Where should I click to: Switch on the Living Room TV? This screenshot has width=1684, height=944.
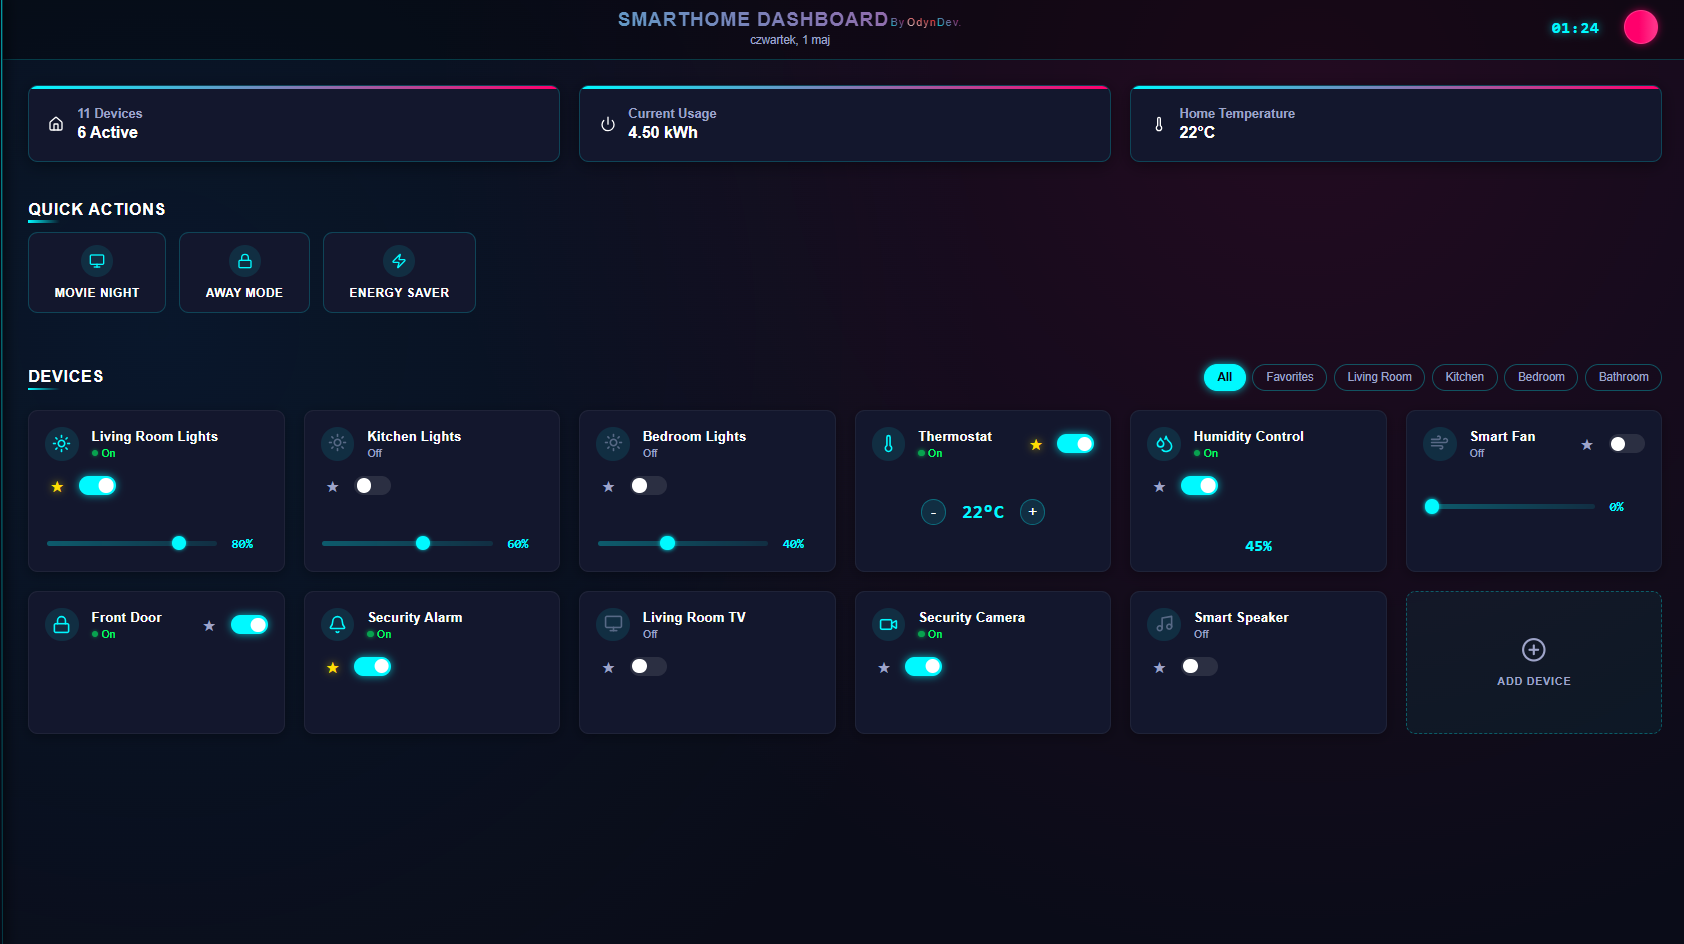point(648,667)
